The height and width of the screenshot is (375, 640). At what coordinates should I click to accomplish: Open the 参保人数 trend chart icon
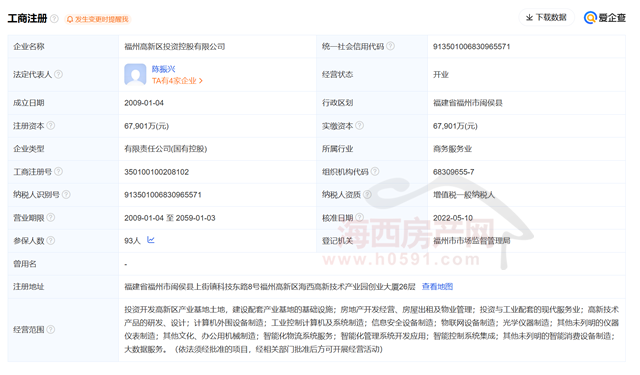tap(151, 240)
